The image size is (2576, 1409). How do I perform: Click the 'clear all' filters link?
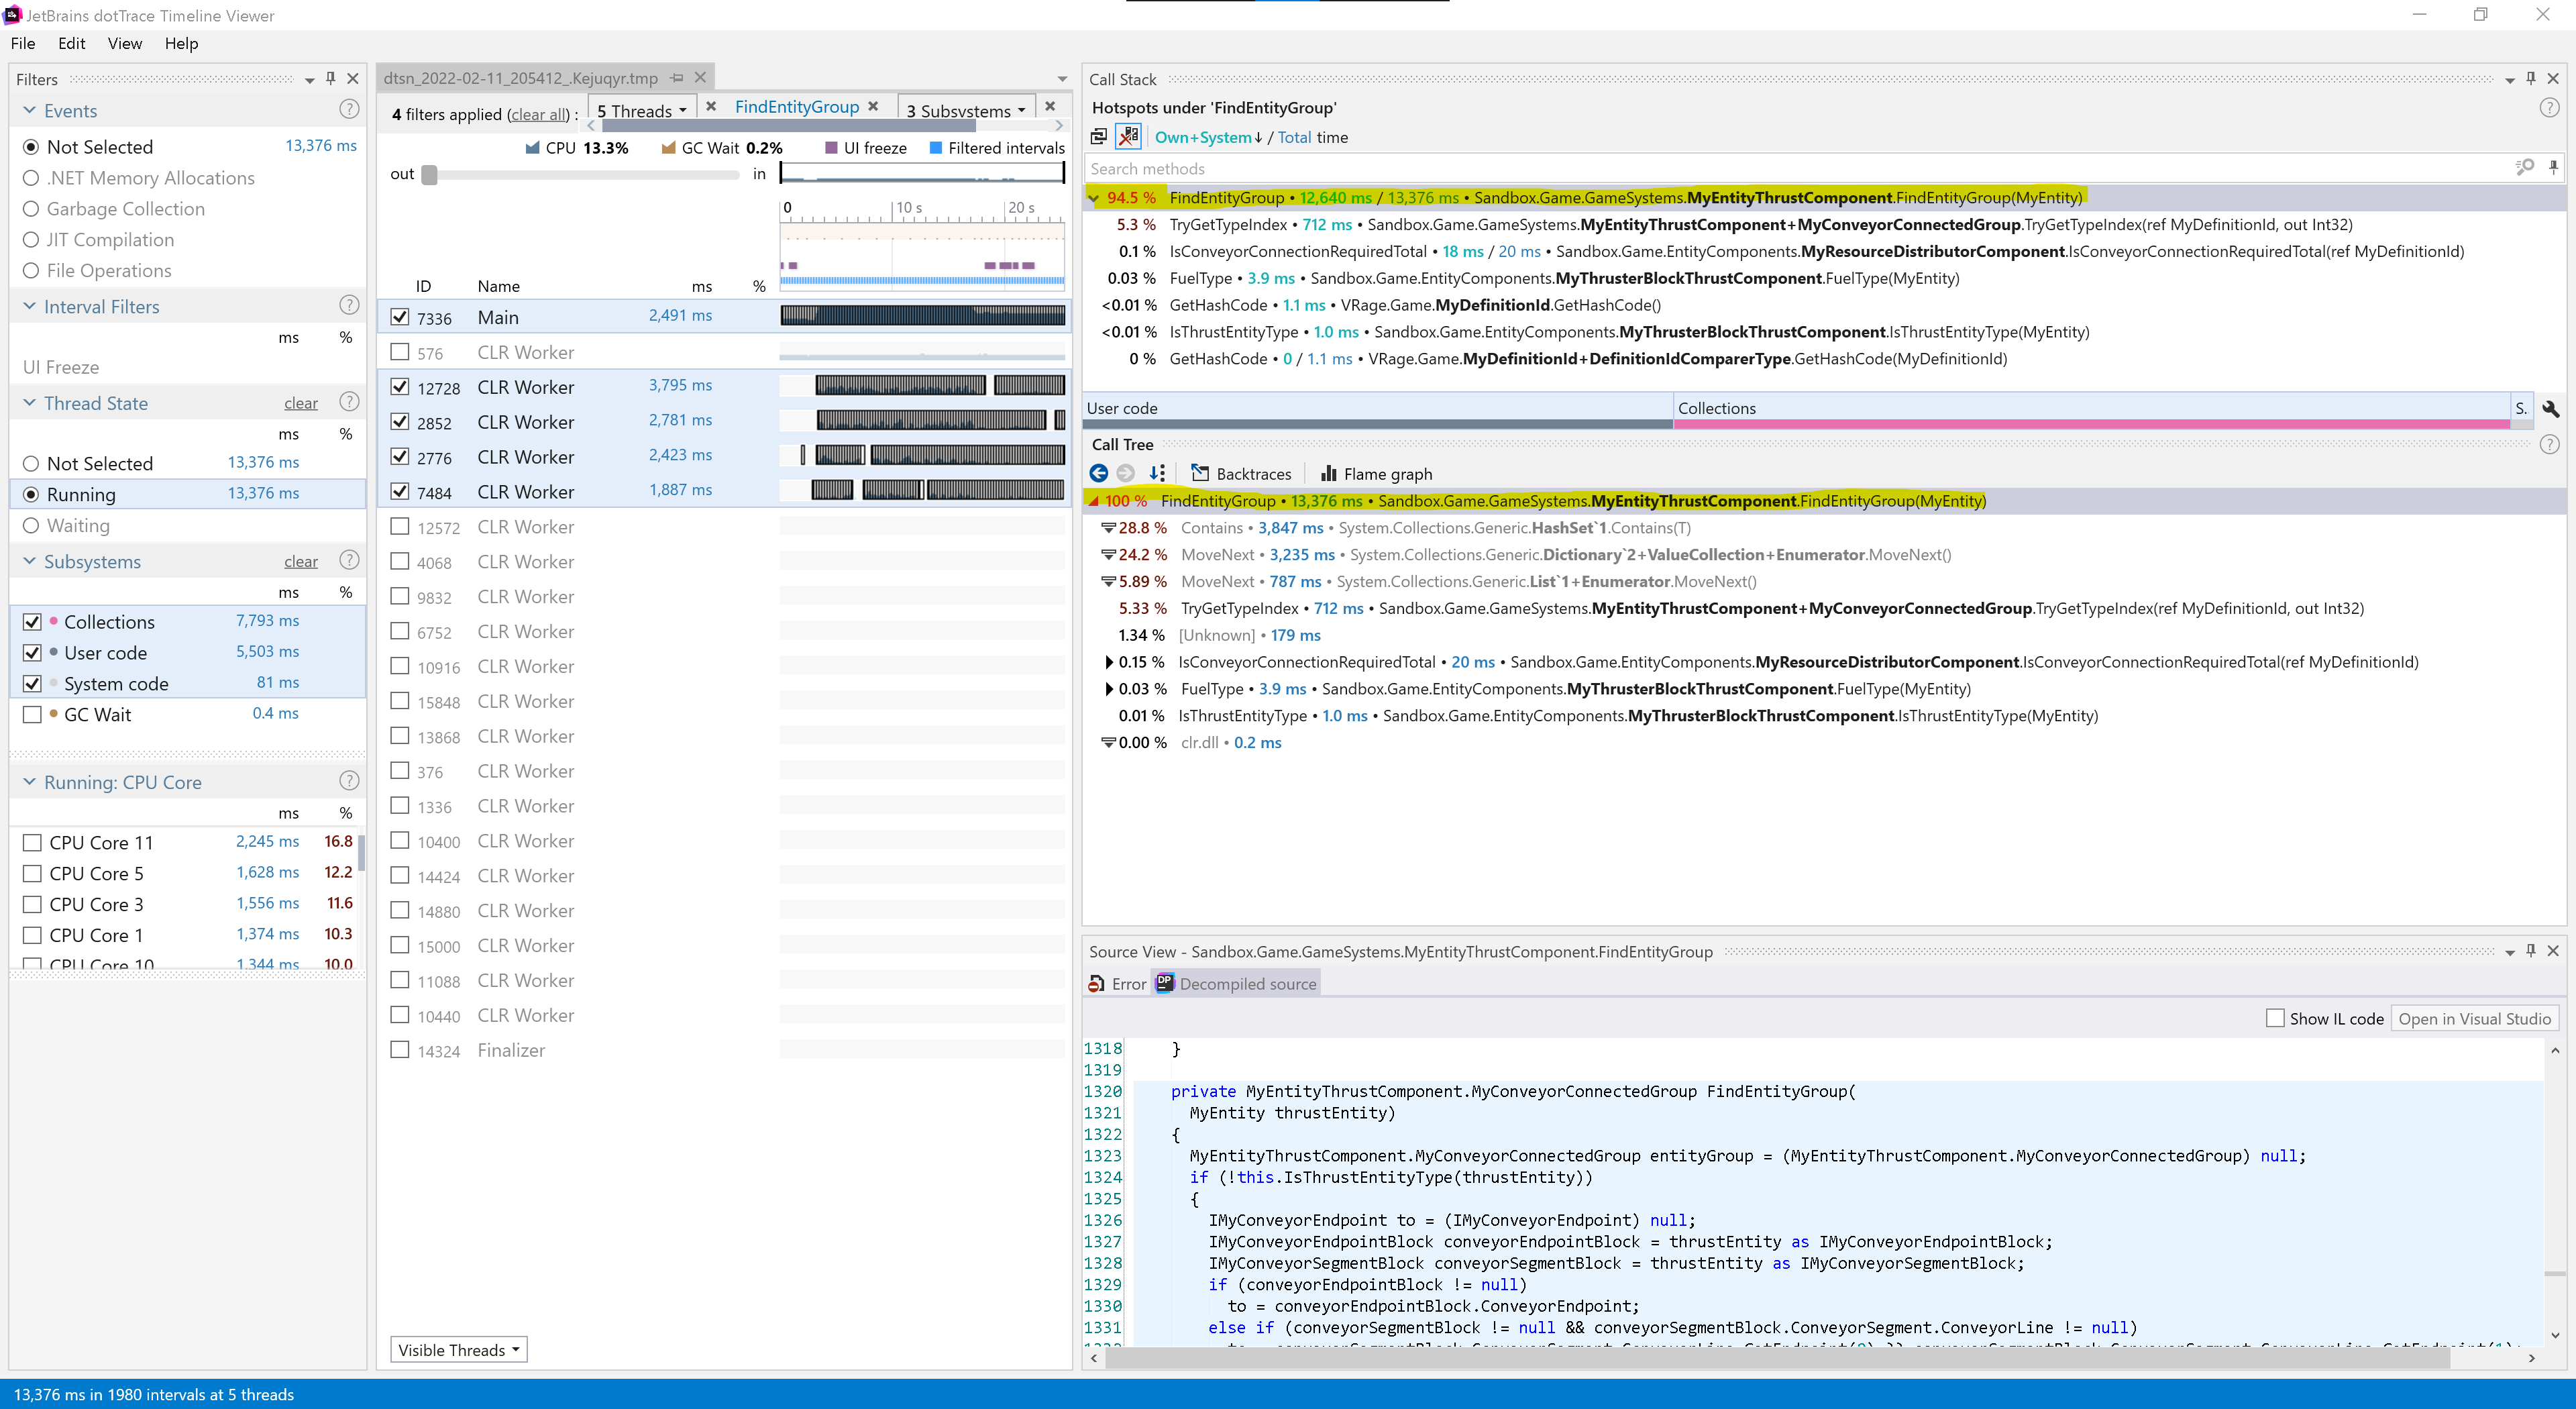540,115
